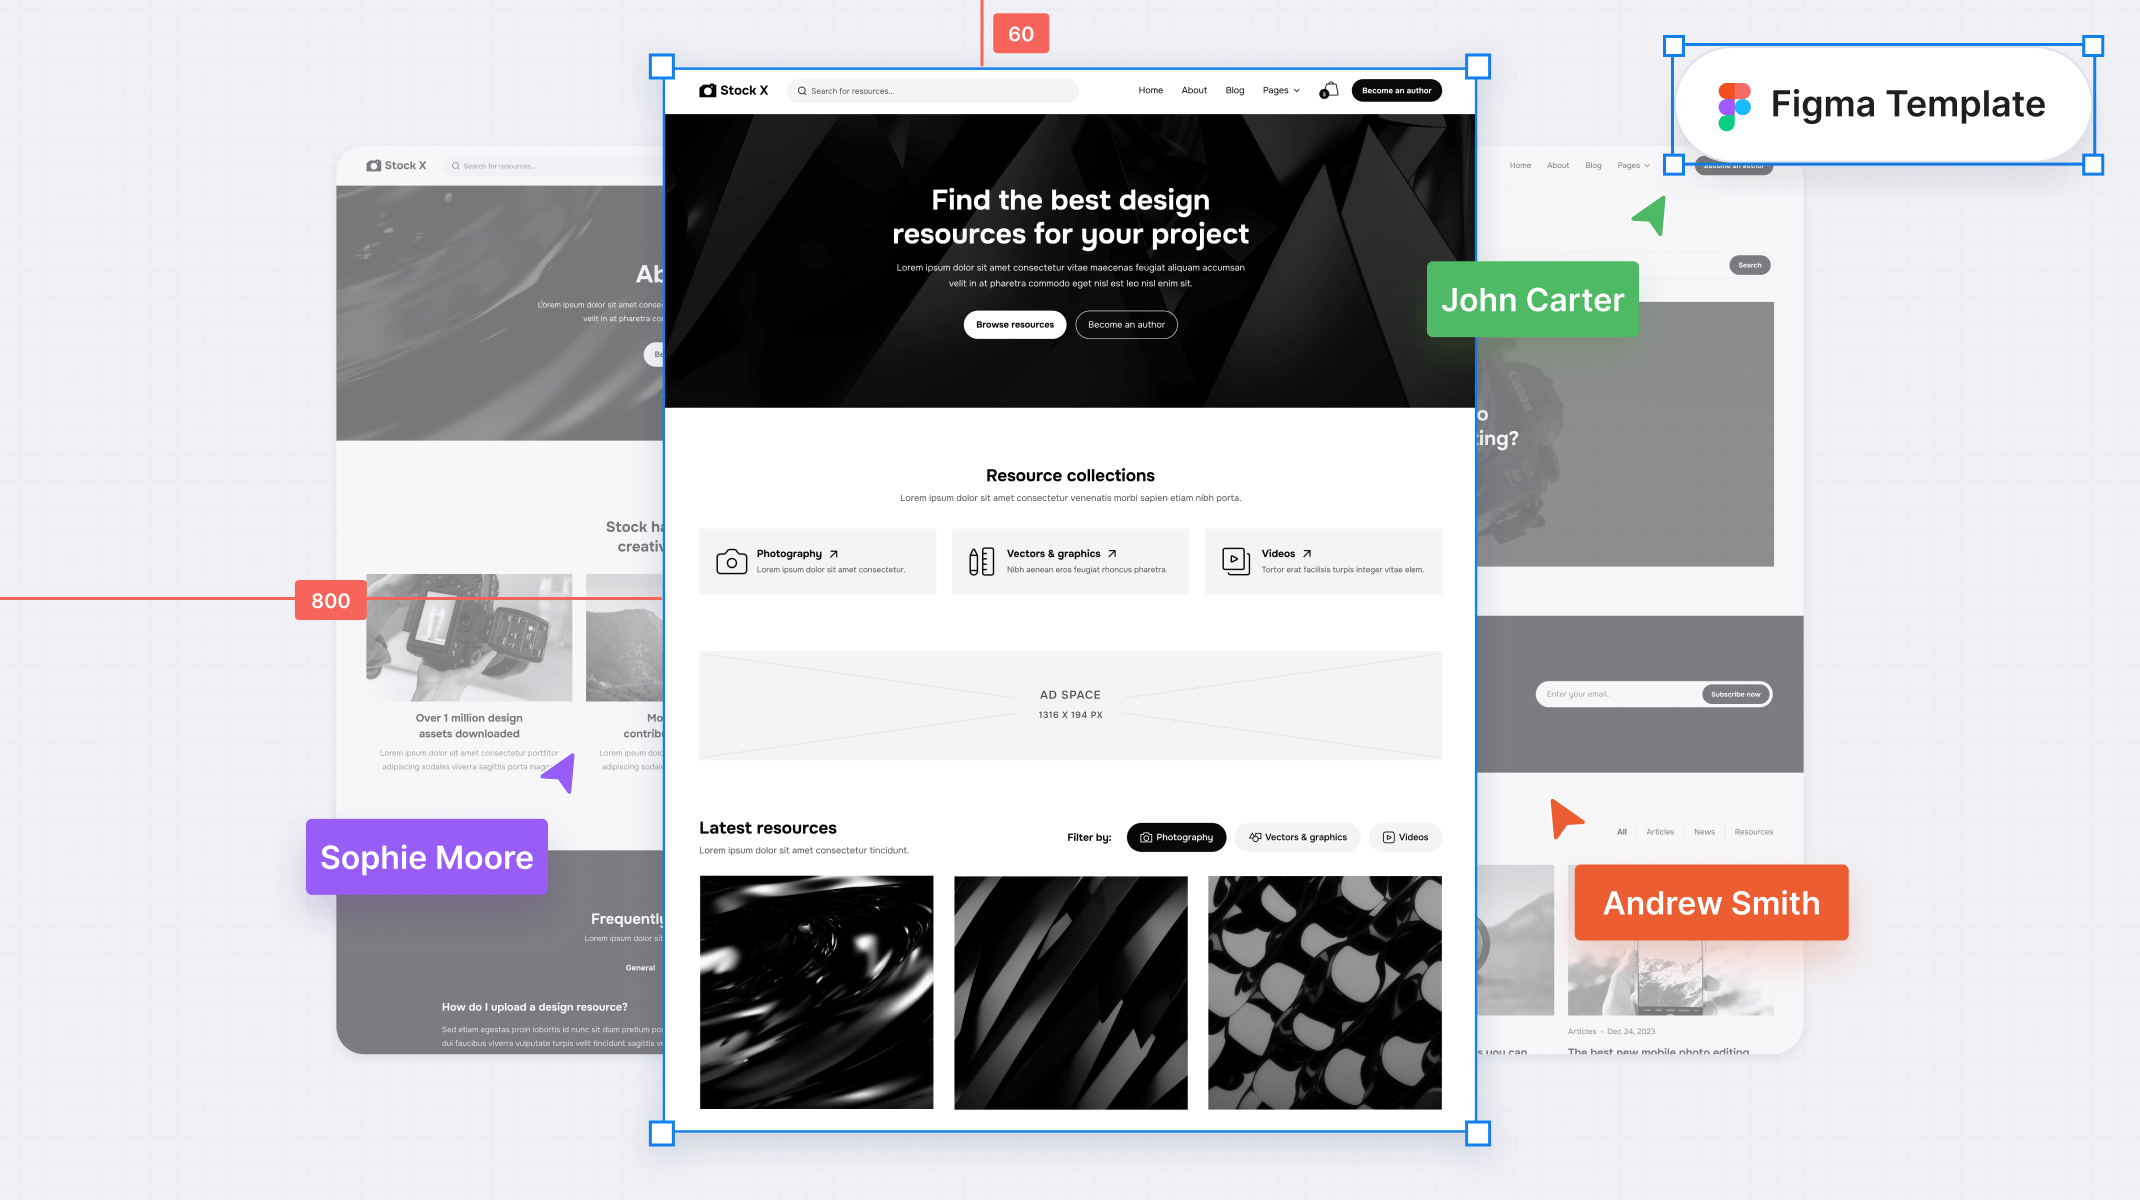Select the Home menu item
The width and height of the screenshot is (2140, 1201).
1149,90
